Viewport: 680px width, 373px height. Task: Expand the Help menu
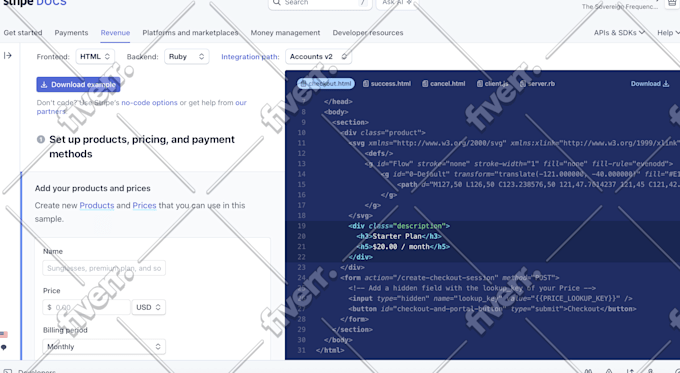pyautogui.click(x=668, y=33)
